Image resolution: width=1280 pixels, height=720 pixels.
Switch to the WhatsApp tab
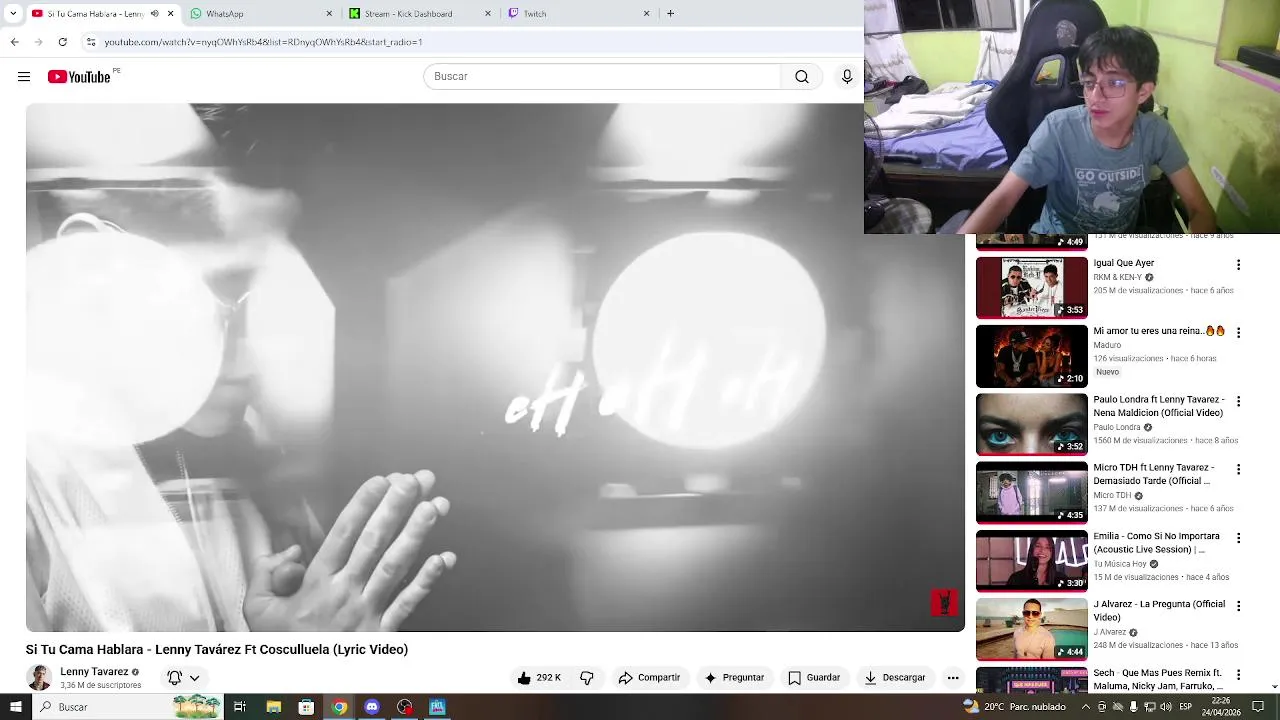[x=258, y=14]
